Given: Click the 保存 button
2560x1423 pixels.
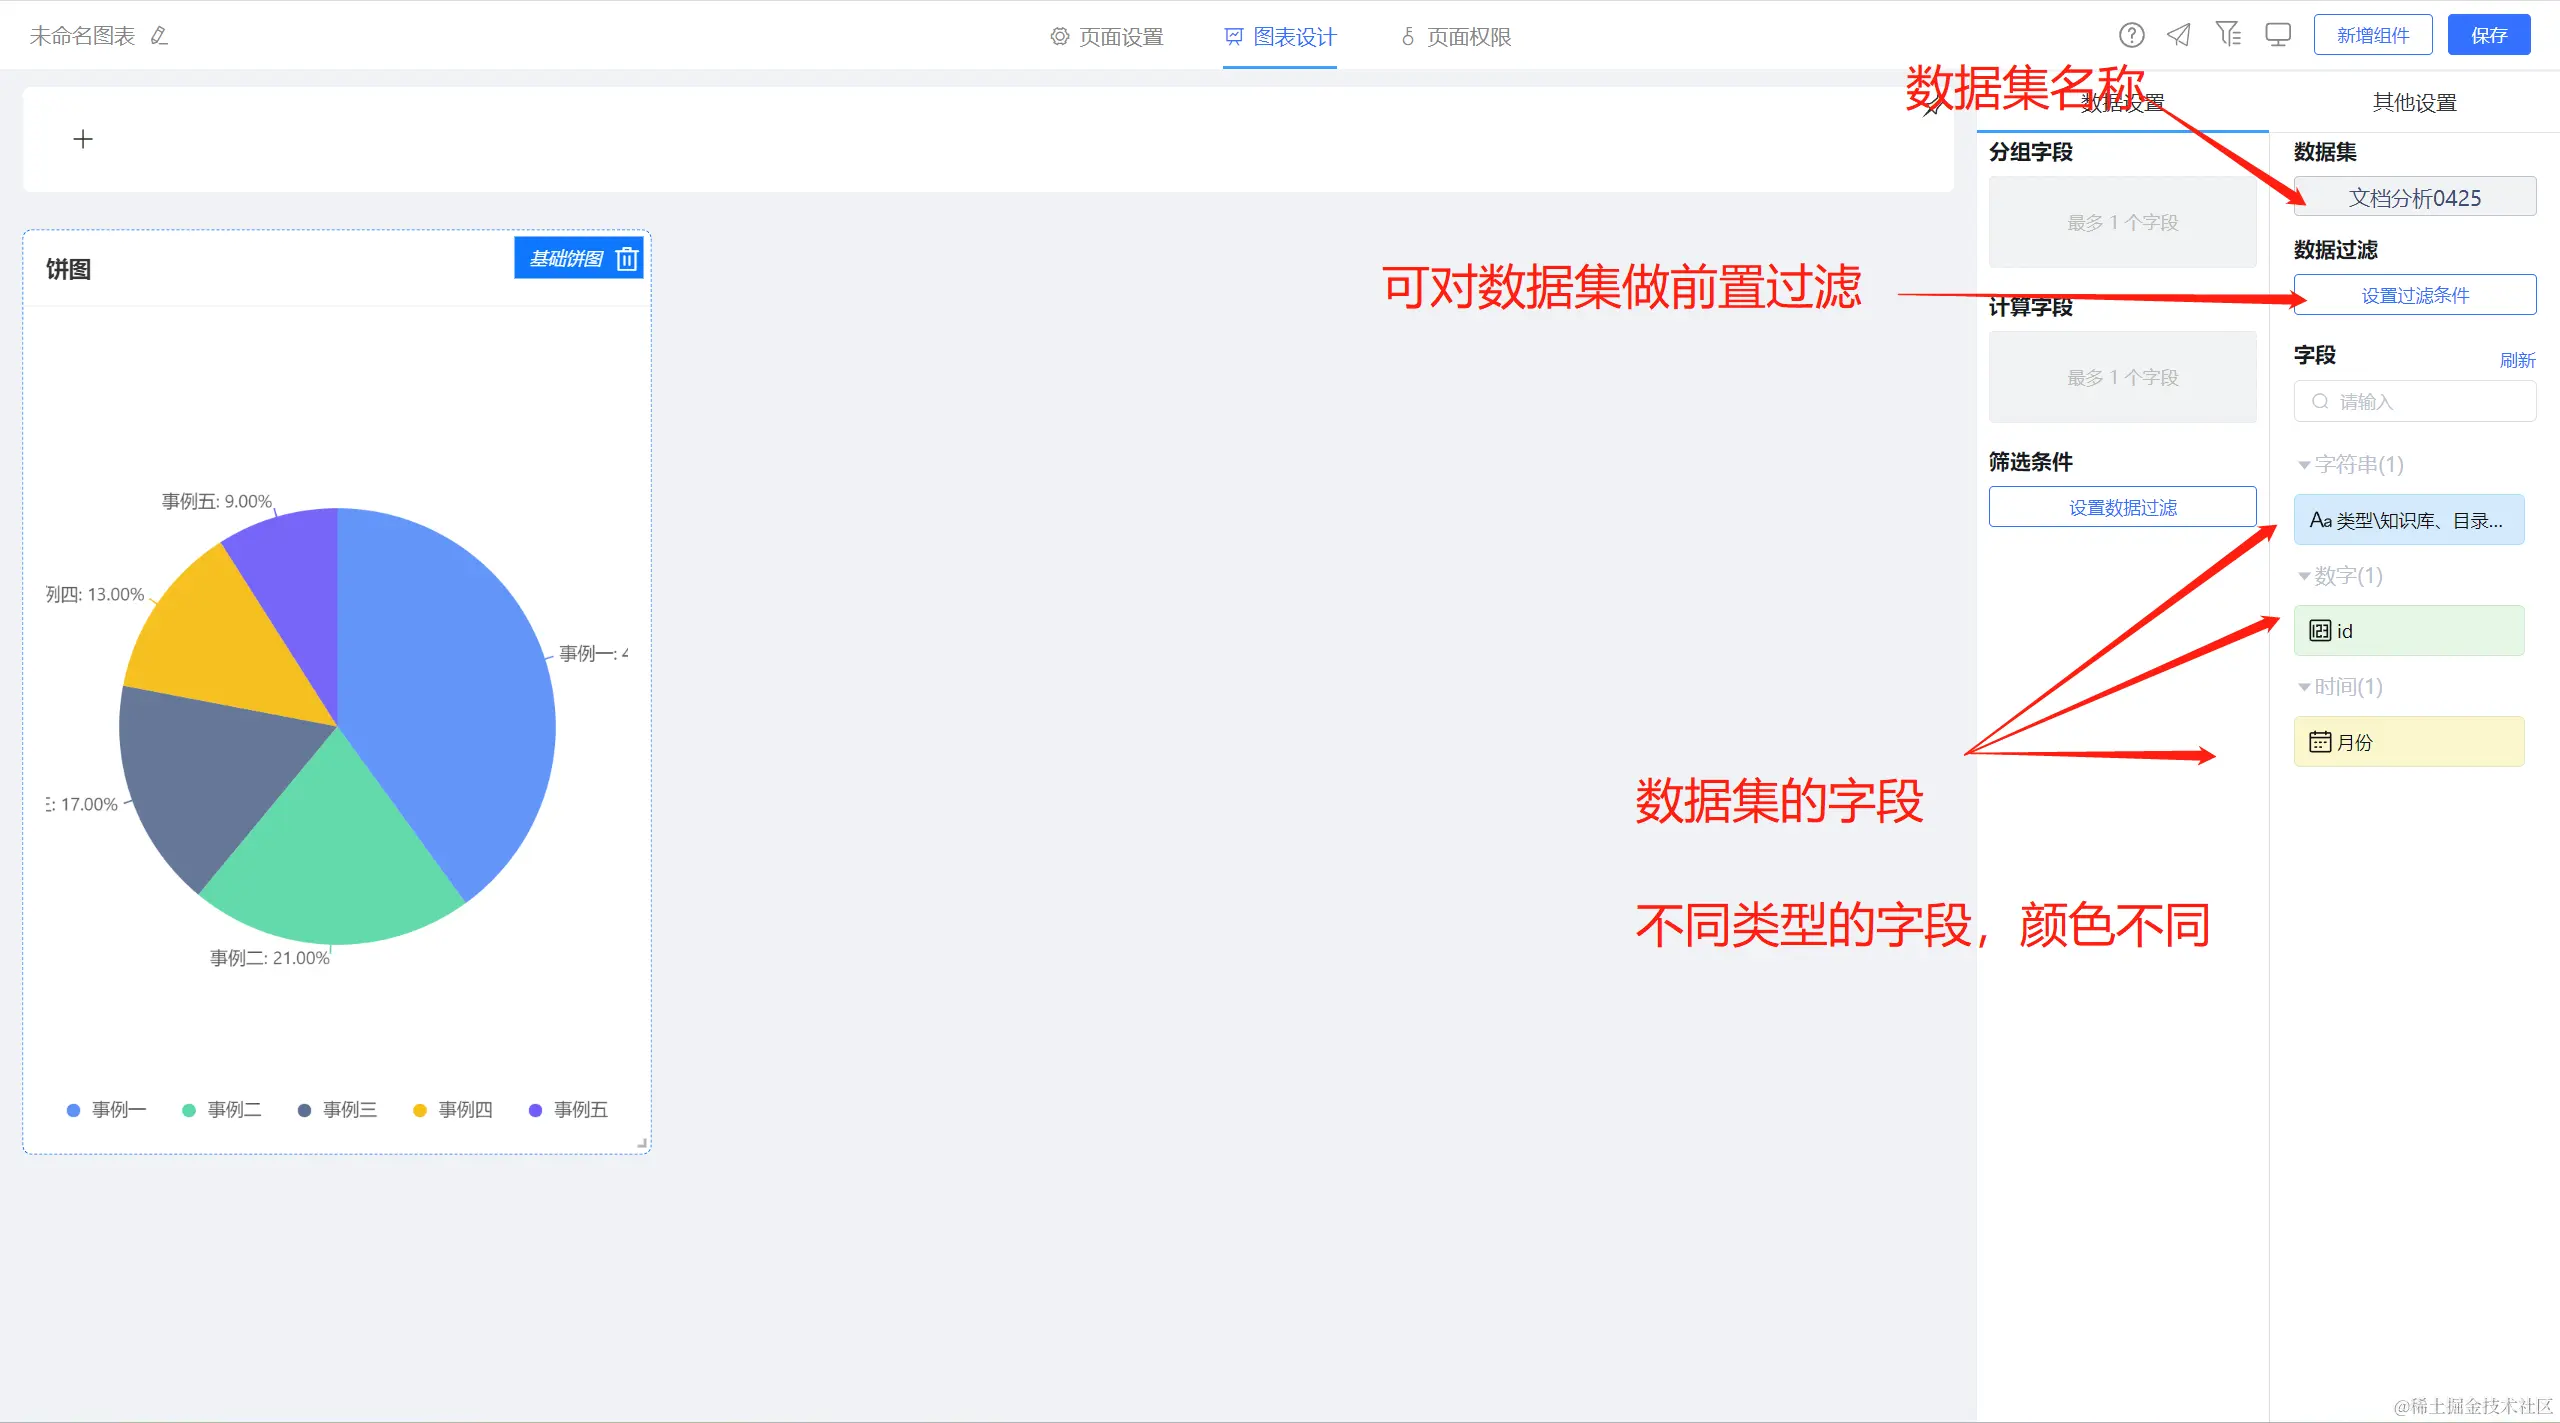Looking at the screenshot, I should [2488, 35].
